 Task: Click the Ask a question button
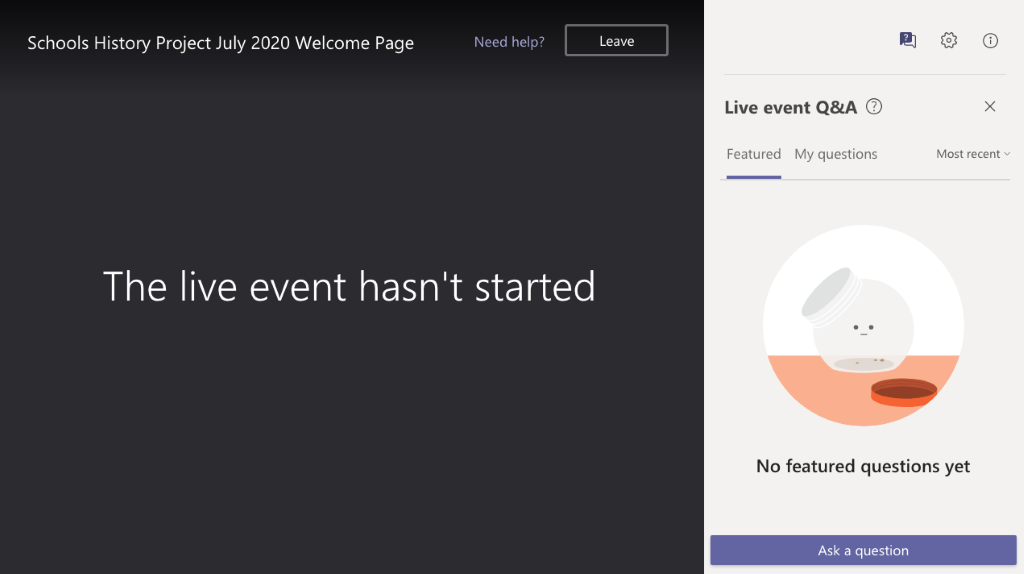tap(863, 550)
